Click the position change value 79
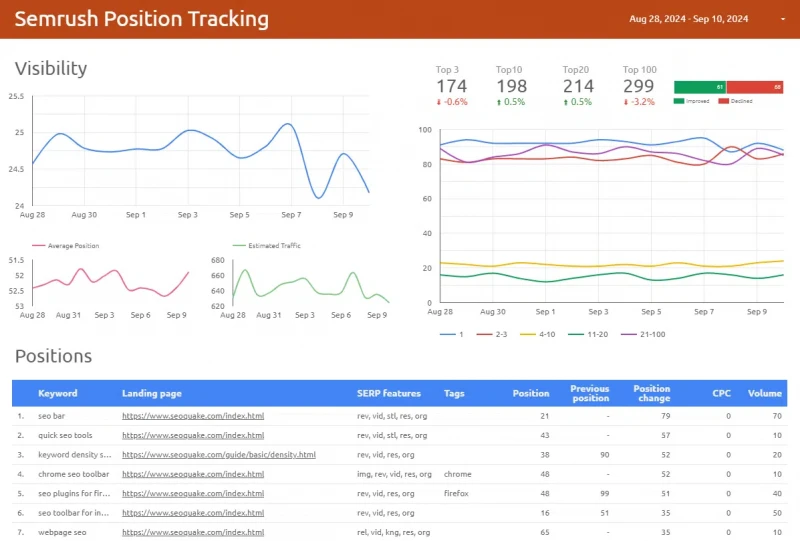This screenshot has height=541, width=800. click(666, 416)
